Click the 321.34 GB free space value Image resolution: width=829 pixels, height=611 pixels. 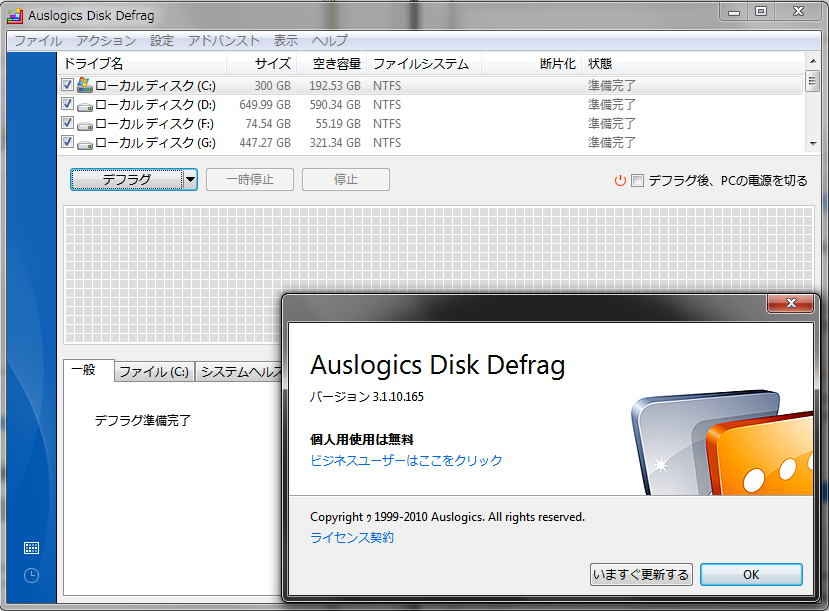coord(335,143)
